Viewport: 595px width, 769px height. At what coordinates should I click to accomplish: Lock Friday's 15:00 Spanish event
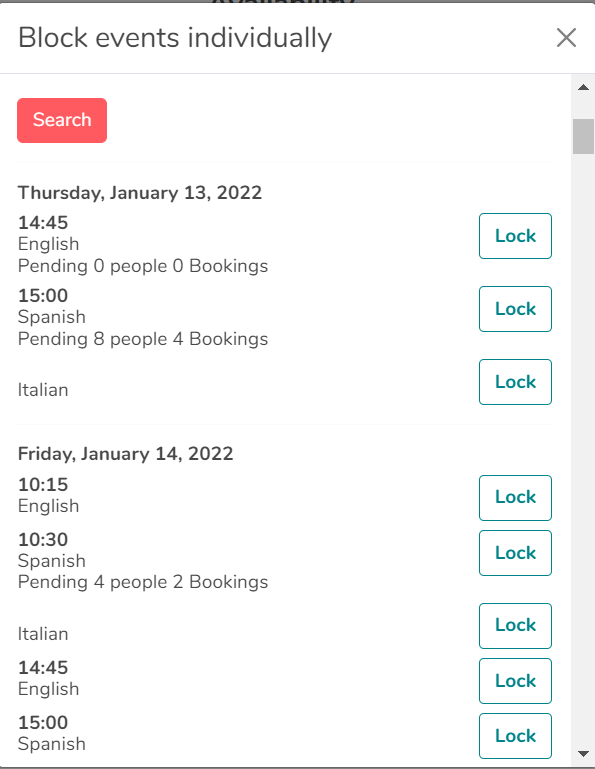point(515,736)
